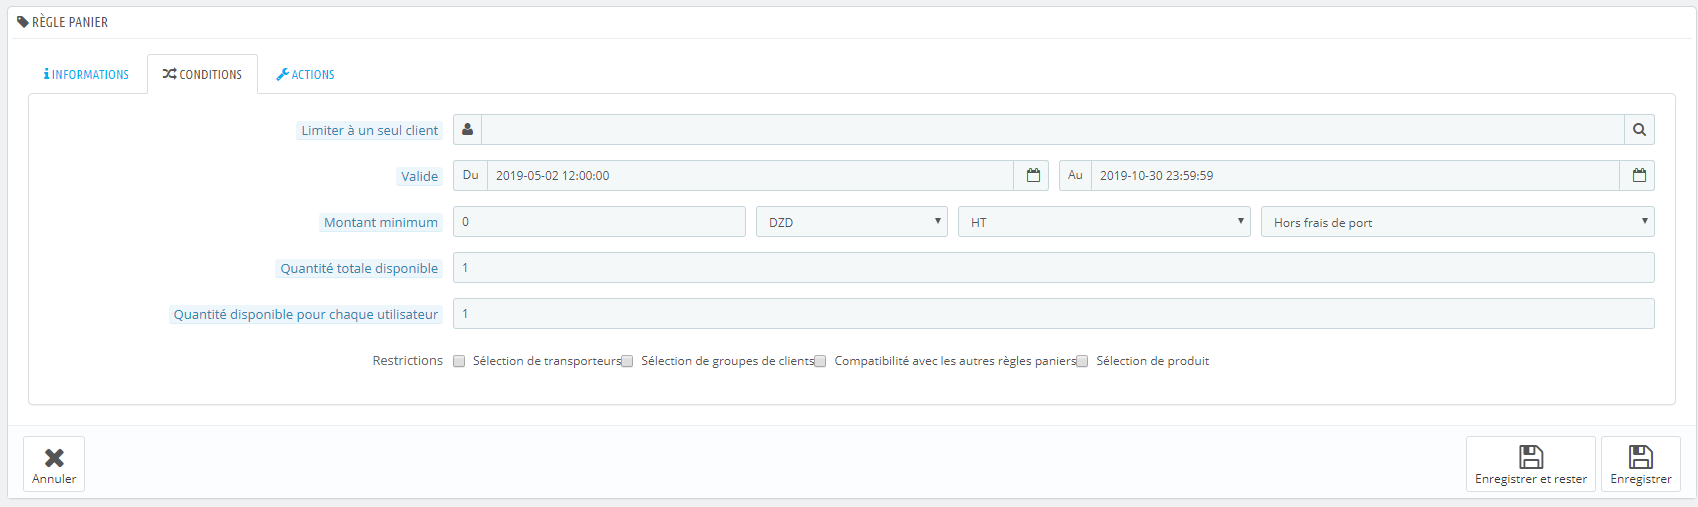Open calendar picker for the Du date
Viewport: 1698px width, 507px height.
click(1033, 176)
